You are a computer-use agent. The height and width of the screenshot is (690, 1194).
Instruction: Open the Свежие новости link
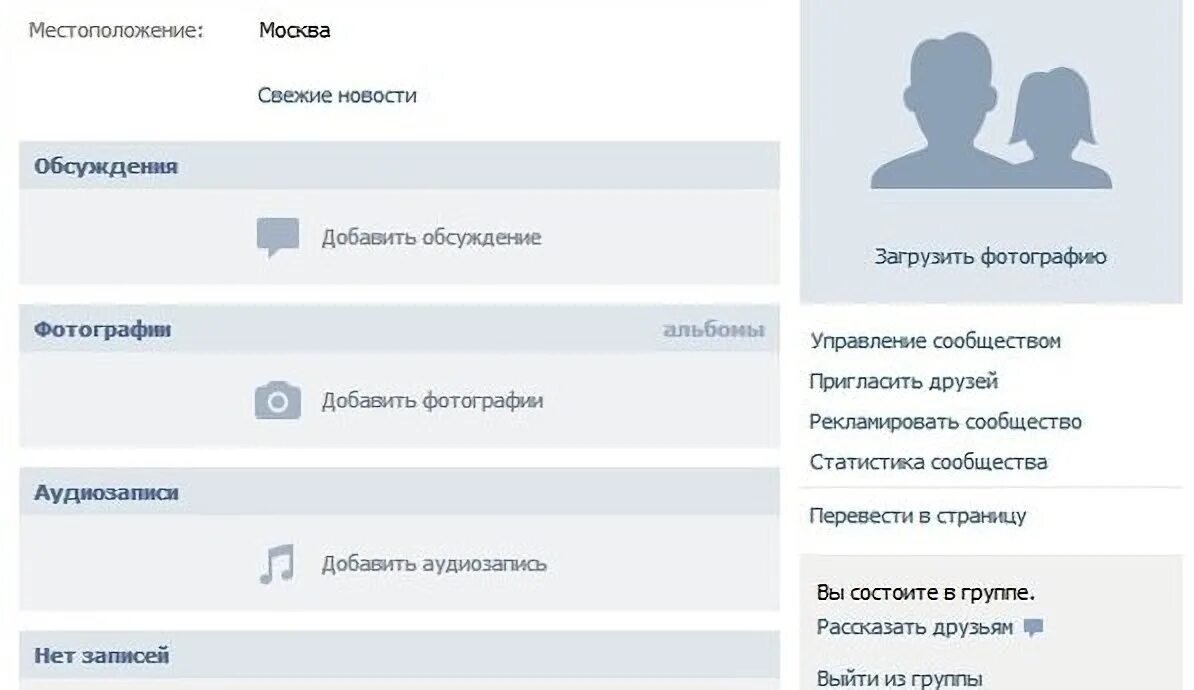337,95
